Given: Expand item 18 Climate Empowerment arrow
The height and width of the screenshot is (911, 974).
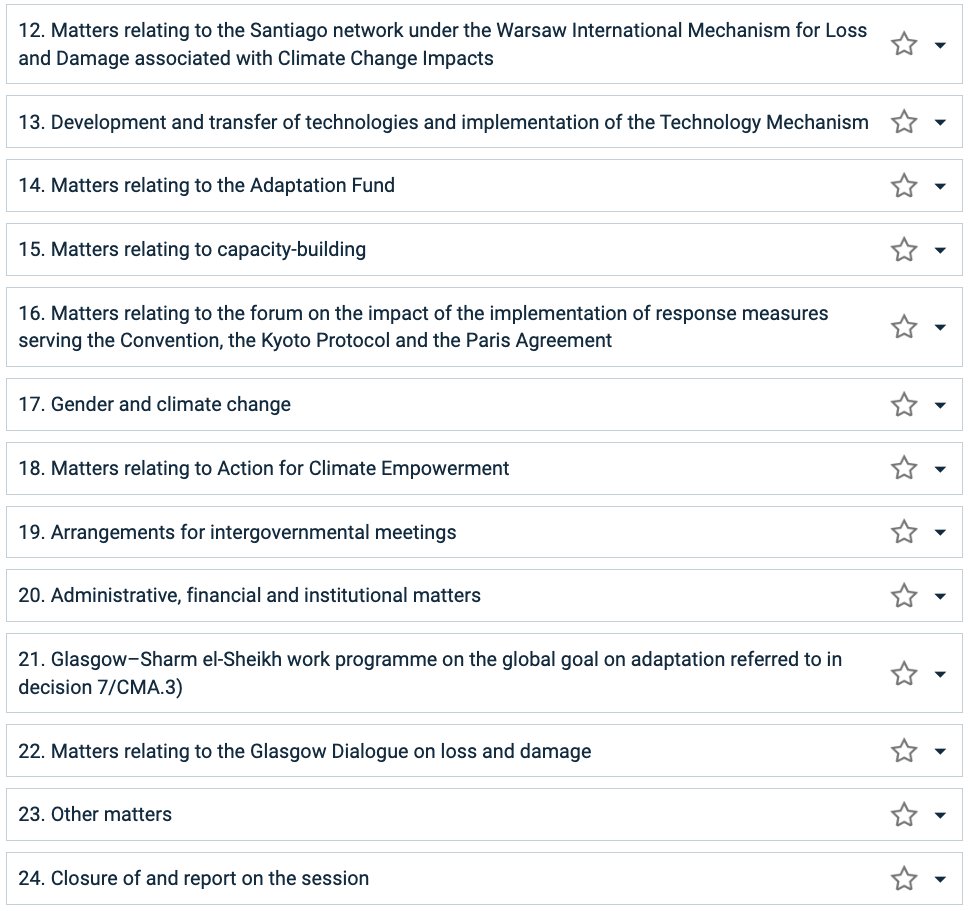Looking at the screenshot, I should click(940, 469).
